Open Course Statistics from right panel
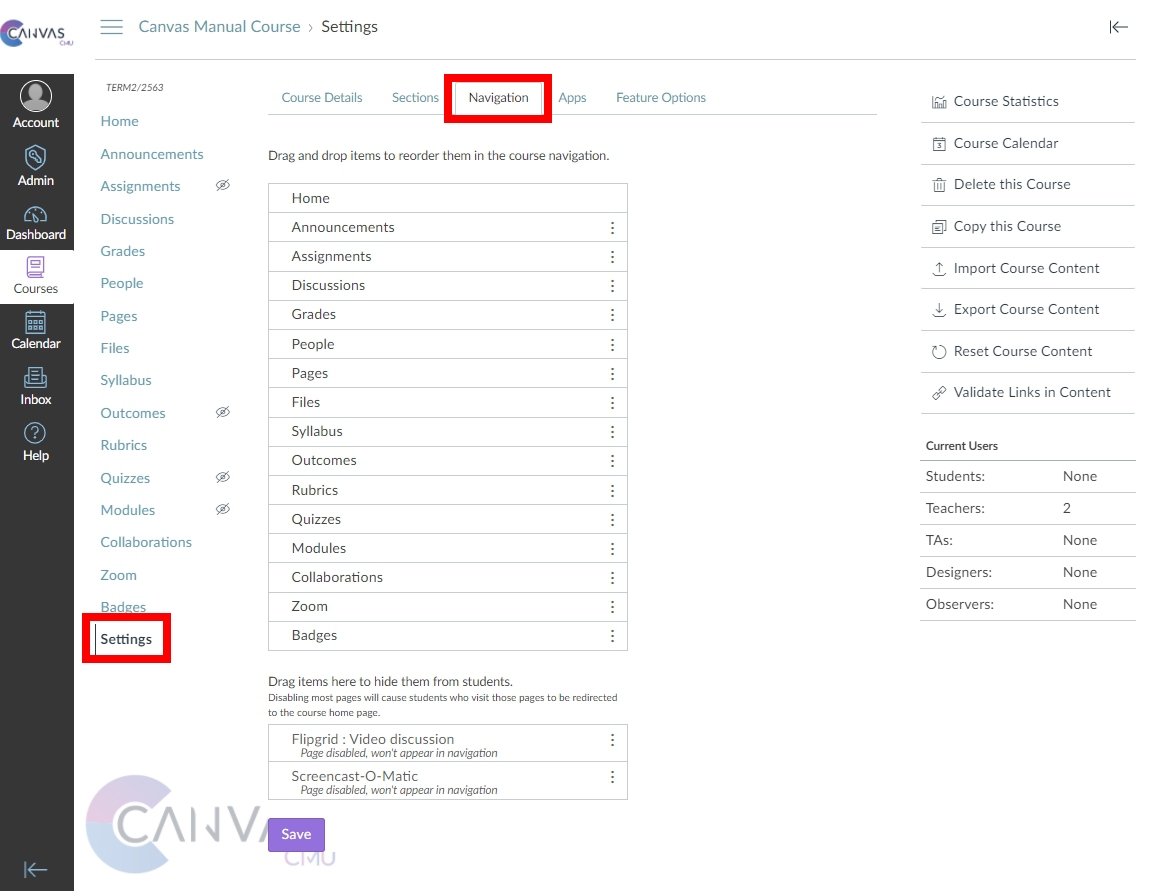Screen dimensions: 1158x891 point(1005,102)
